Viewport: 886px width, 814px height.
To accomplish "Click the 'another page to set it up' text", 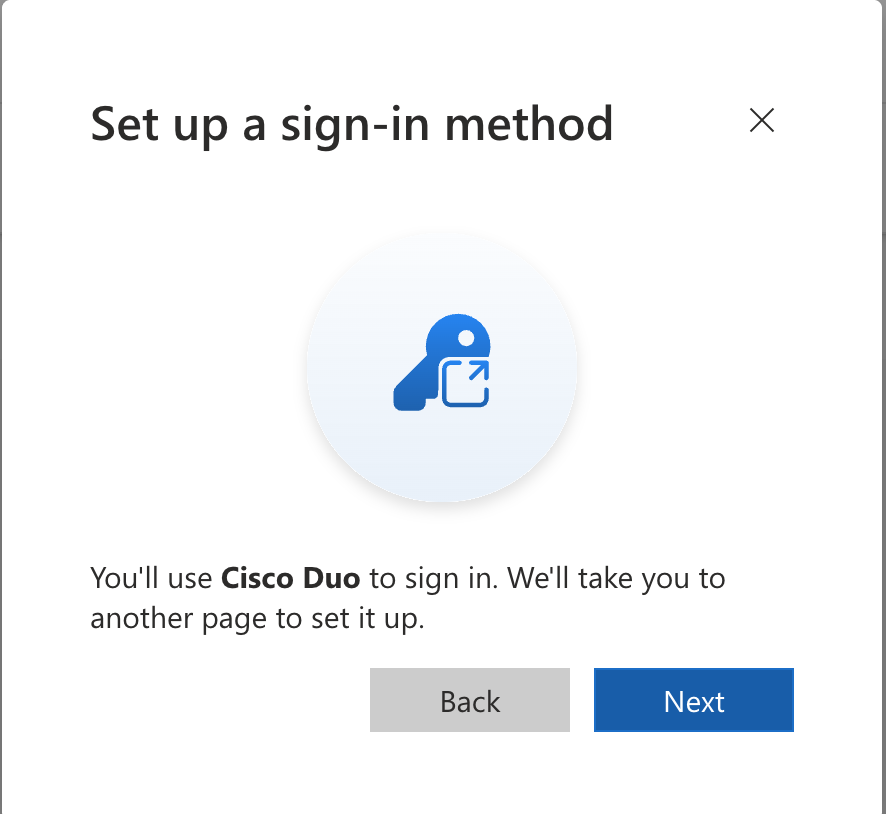I will (257, 619).
